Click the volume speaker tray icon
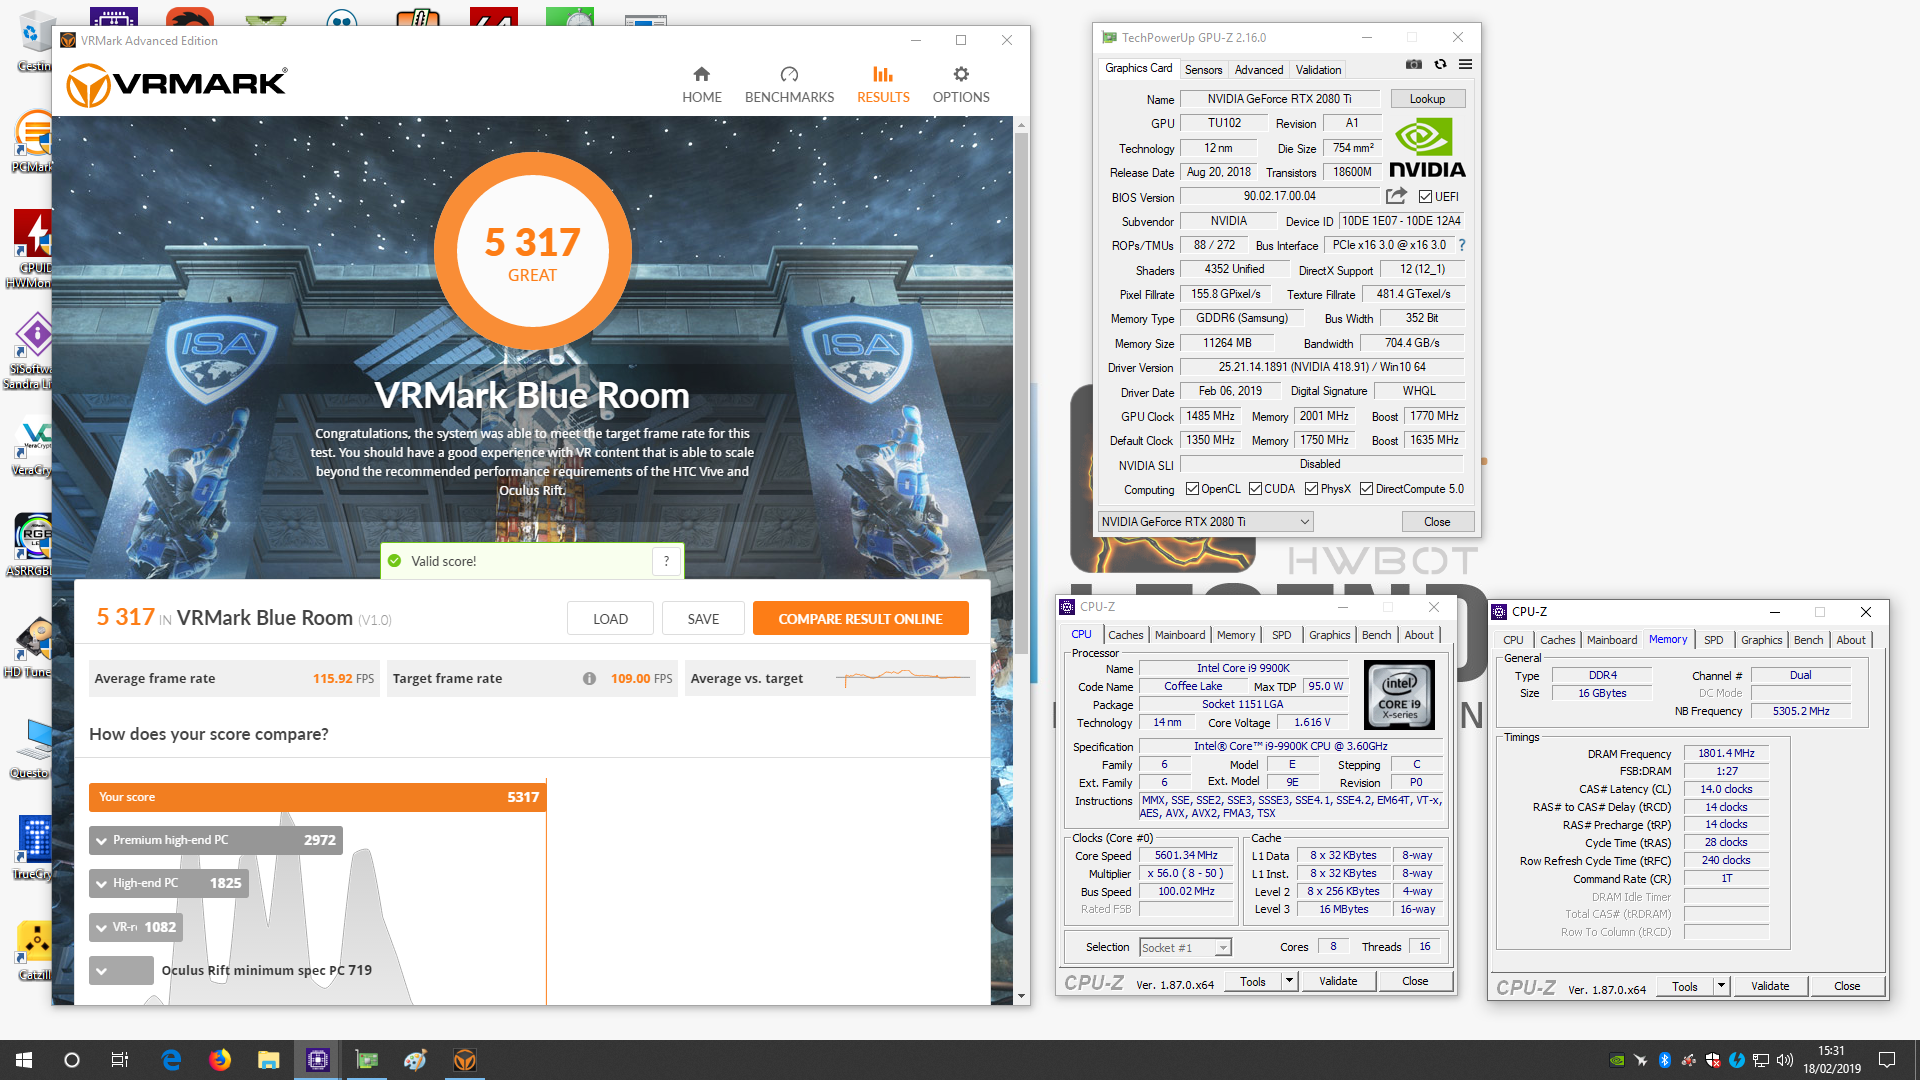The width and height of the screenshot is (1920, 1080). (x=1785, y=1060)
